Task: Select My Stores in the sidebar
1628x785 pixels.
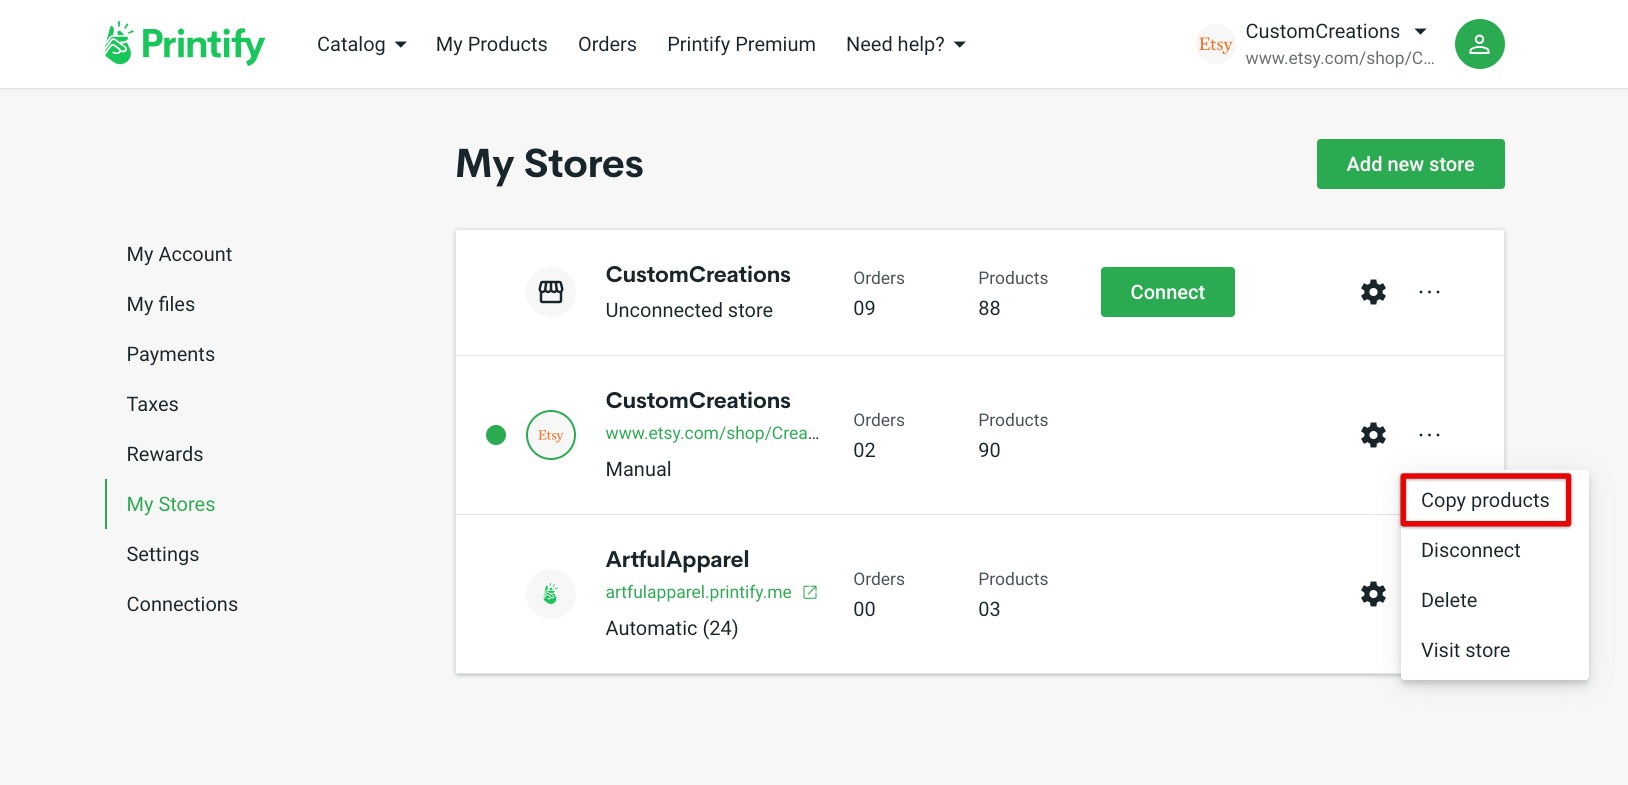Action: click(171, 504)
